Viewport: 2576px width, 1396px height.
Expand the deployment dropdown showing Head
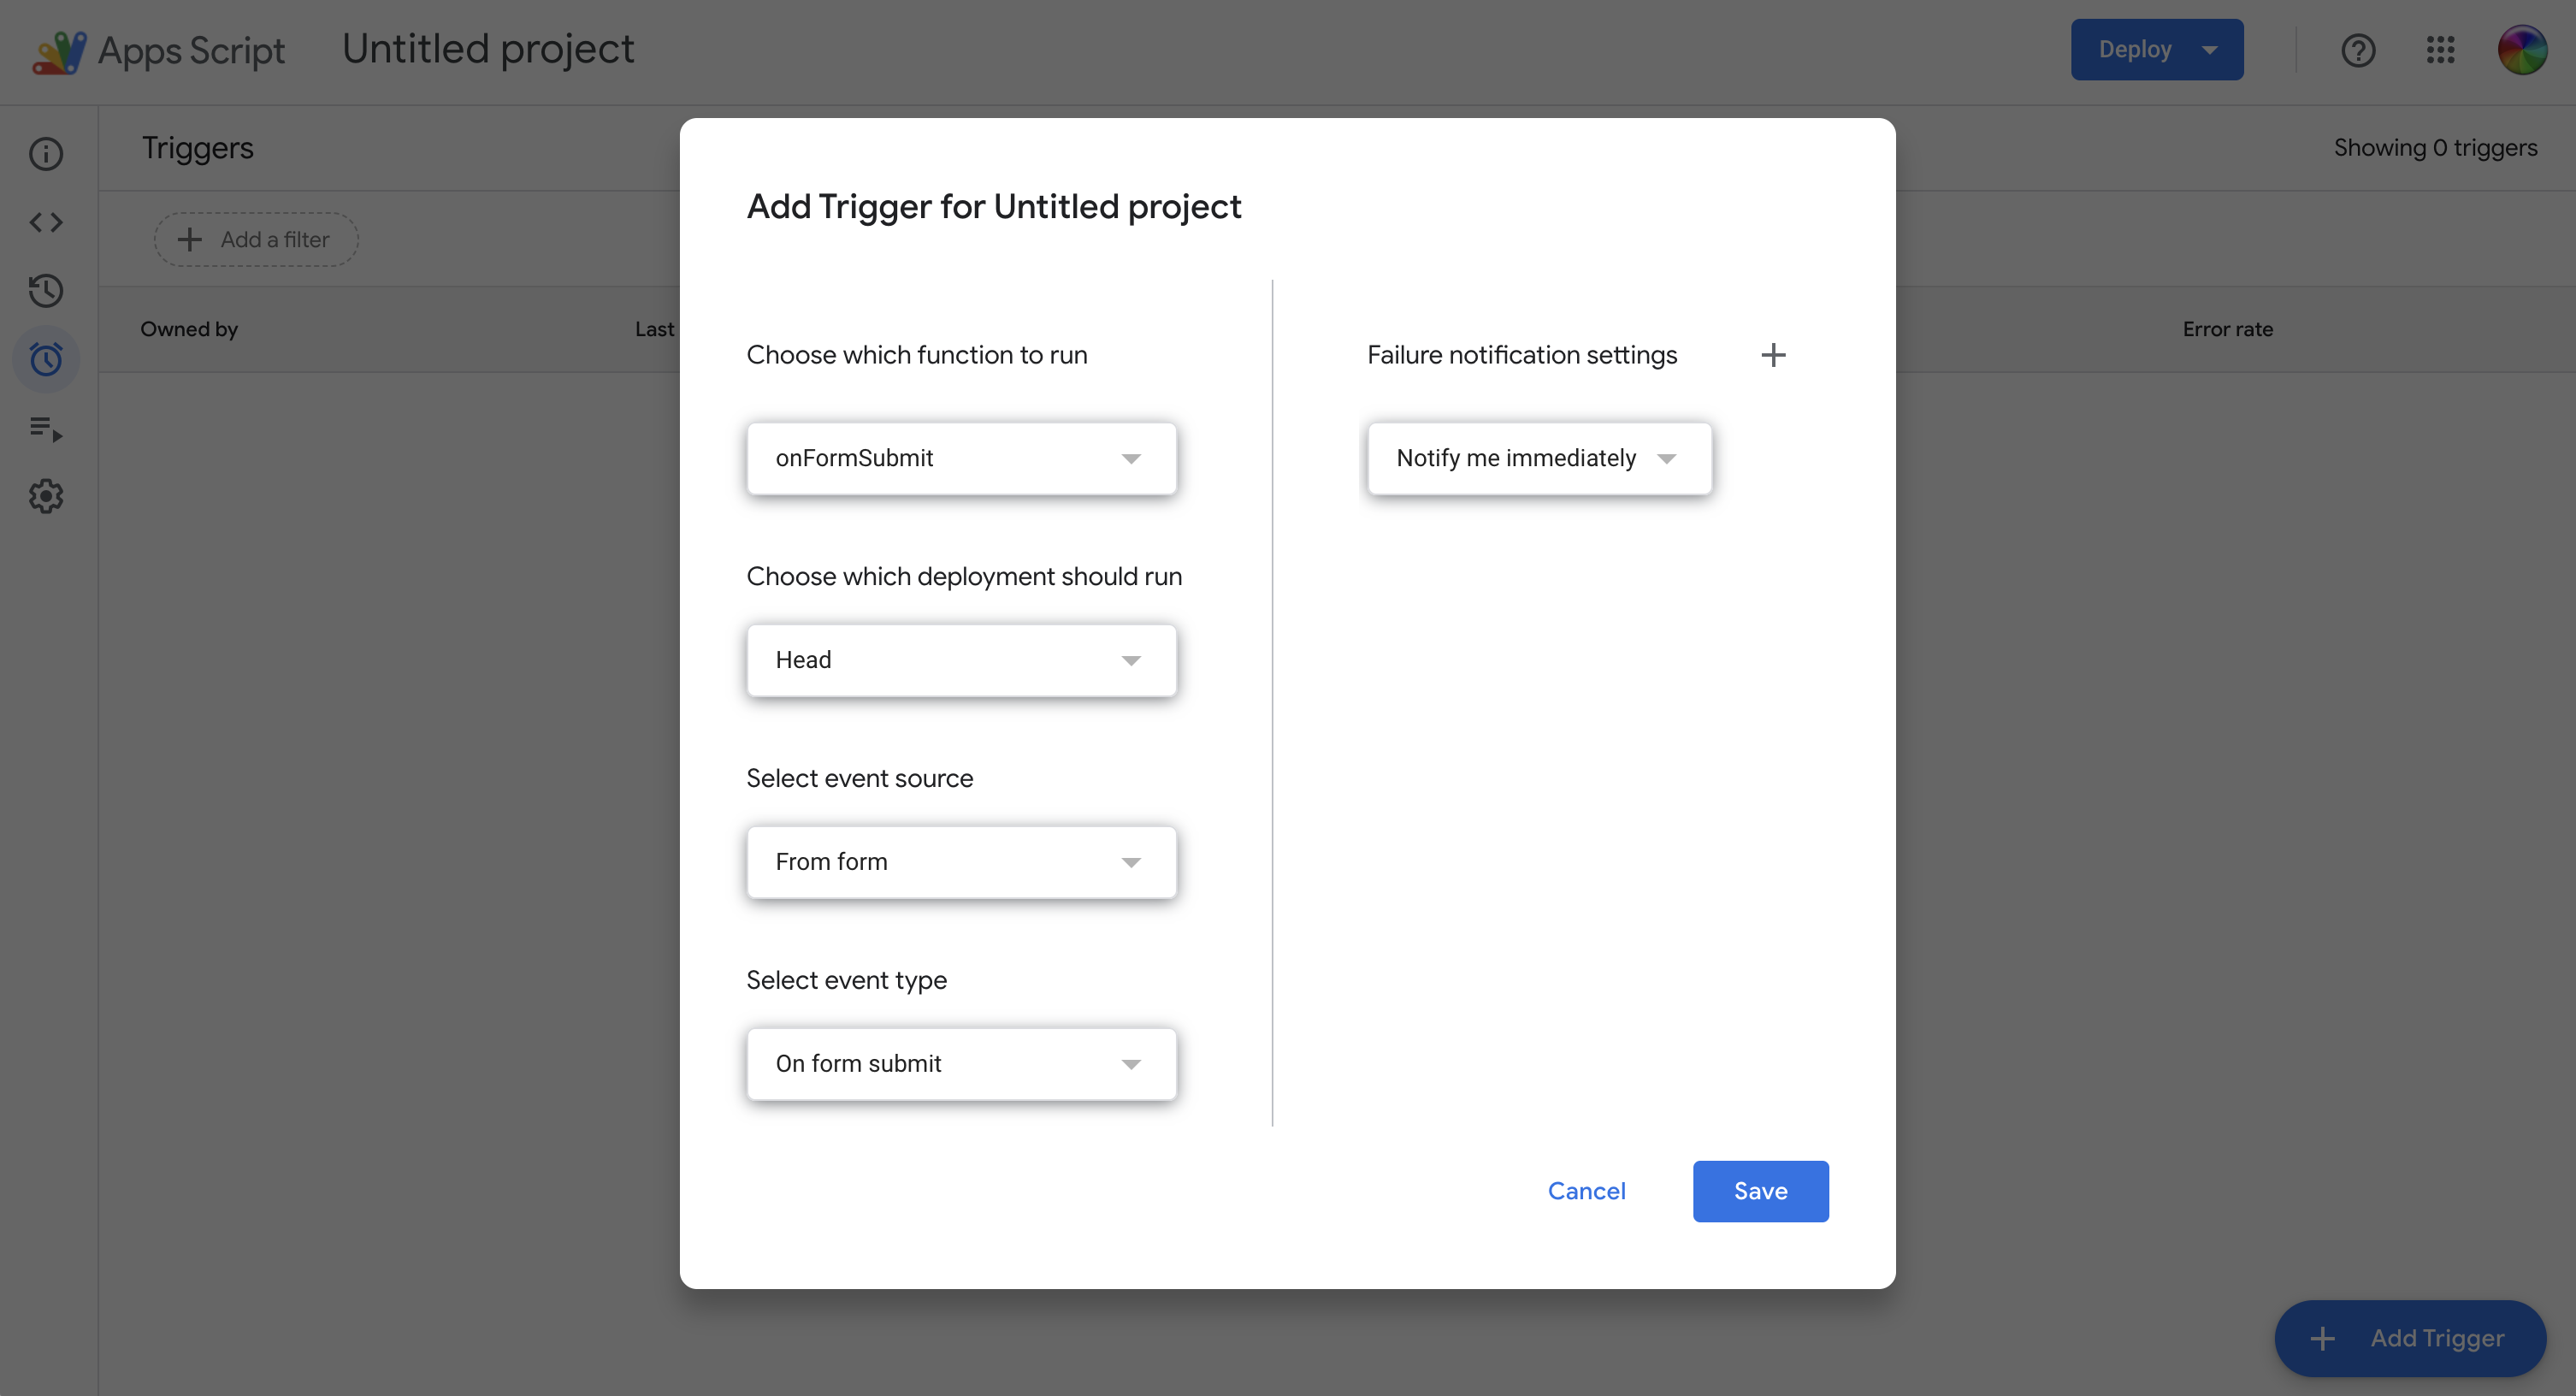point(961,660)
